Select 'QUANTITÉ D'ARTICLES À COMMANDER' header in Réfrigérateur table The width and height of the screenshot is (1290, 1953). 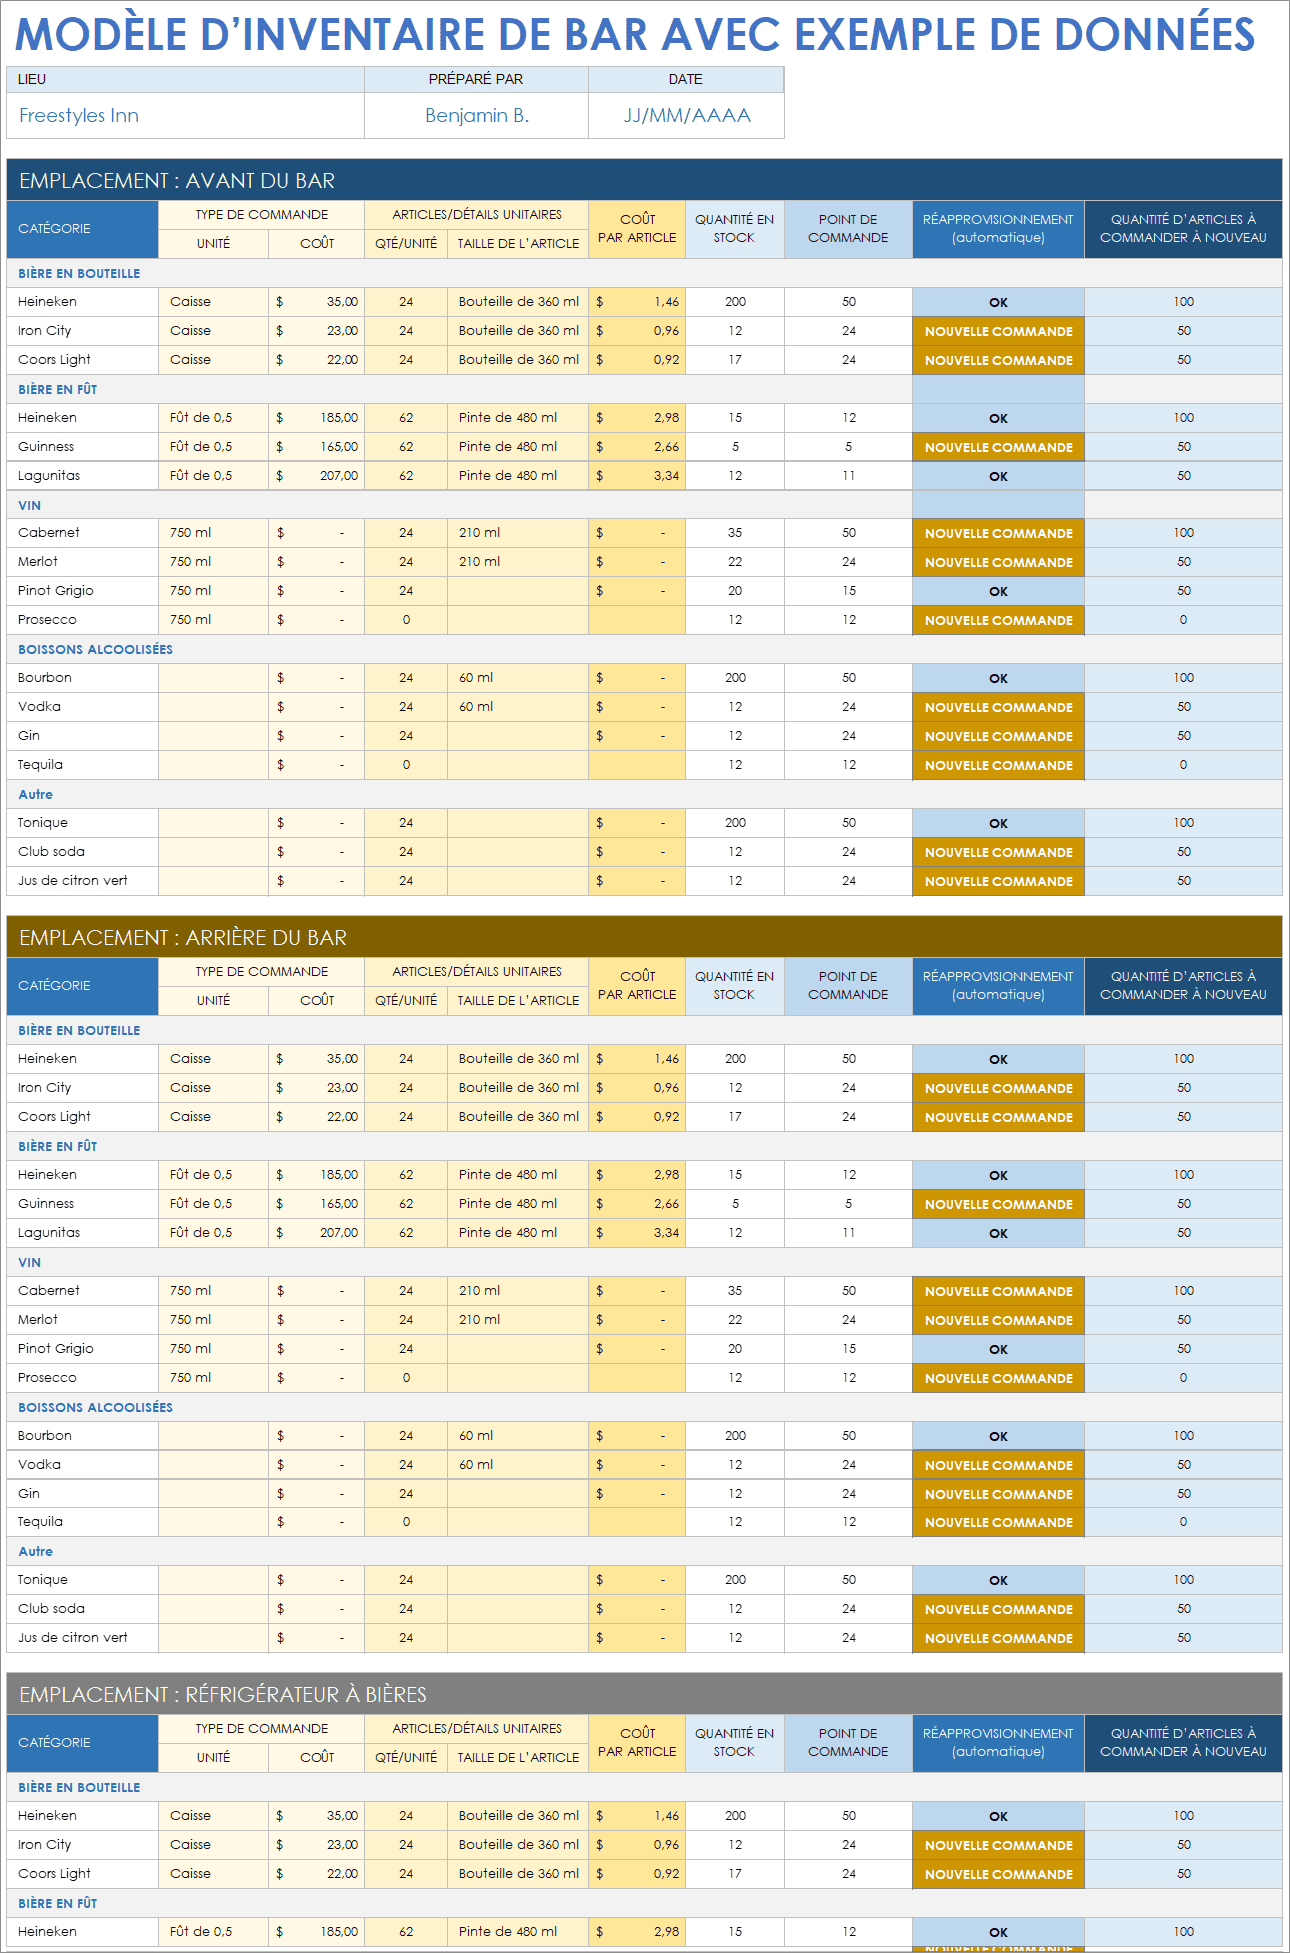click(1183, 1743)
